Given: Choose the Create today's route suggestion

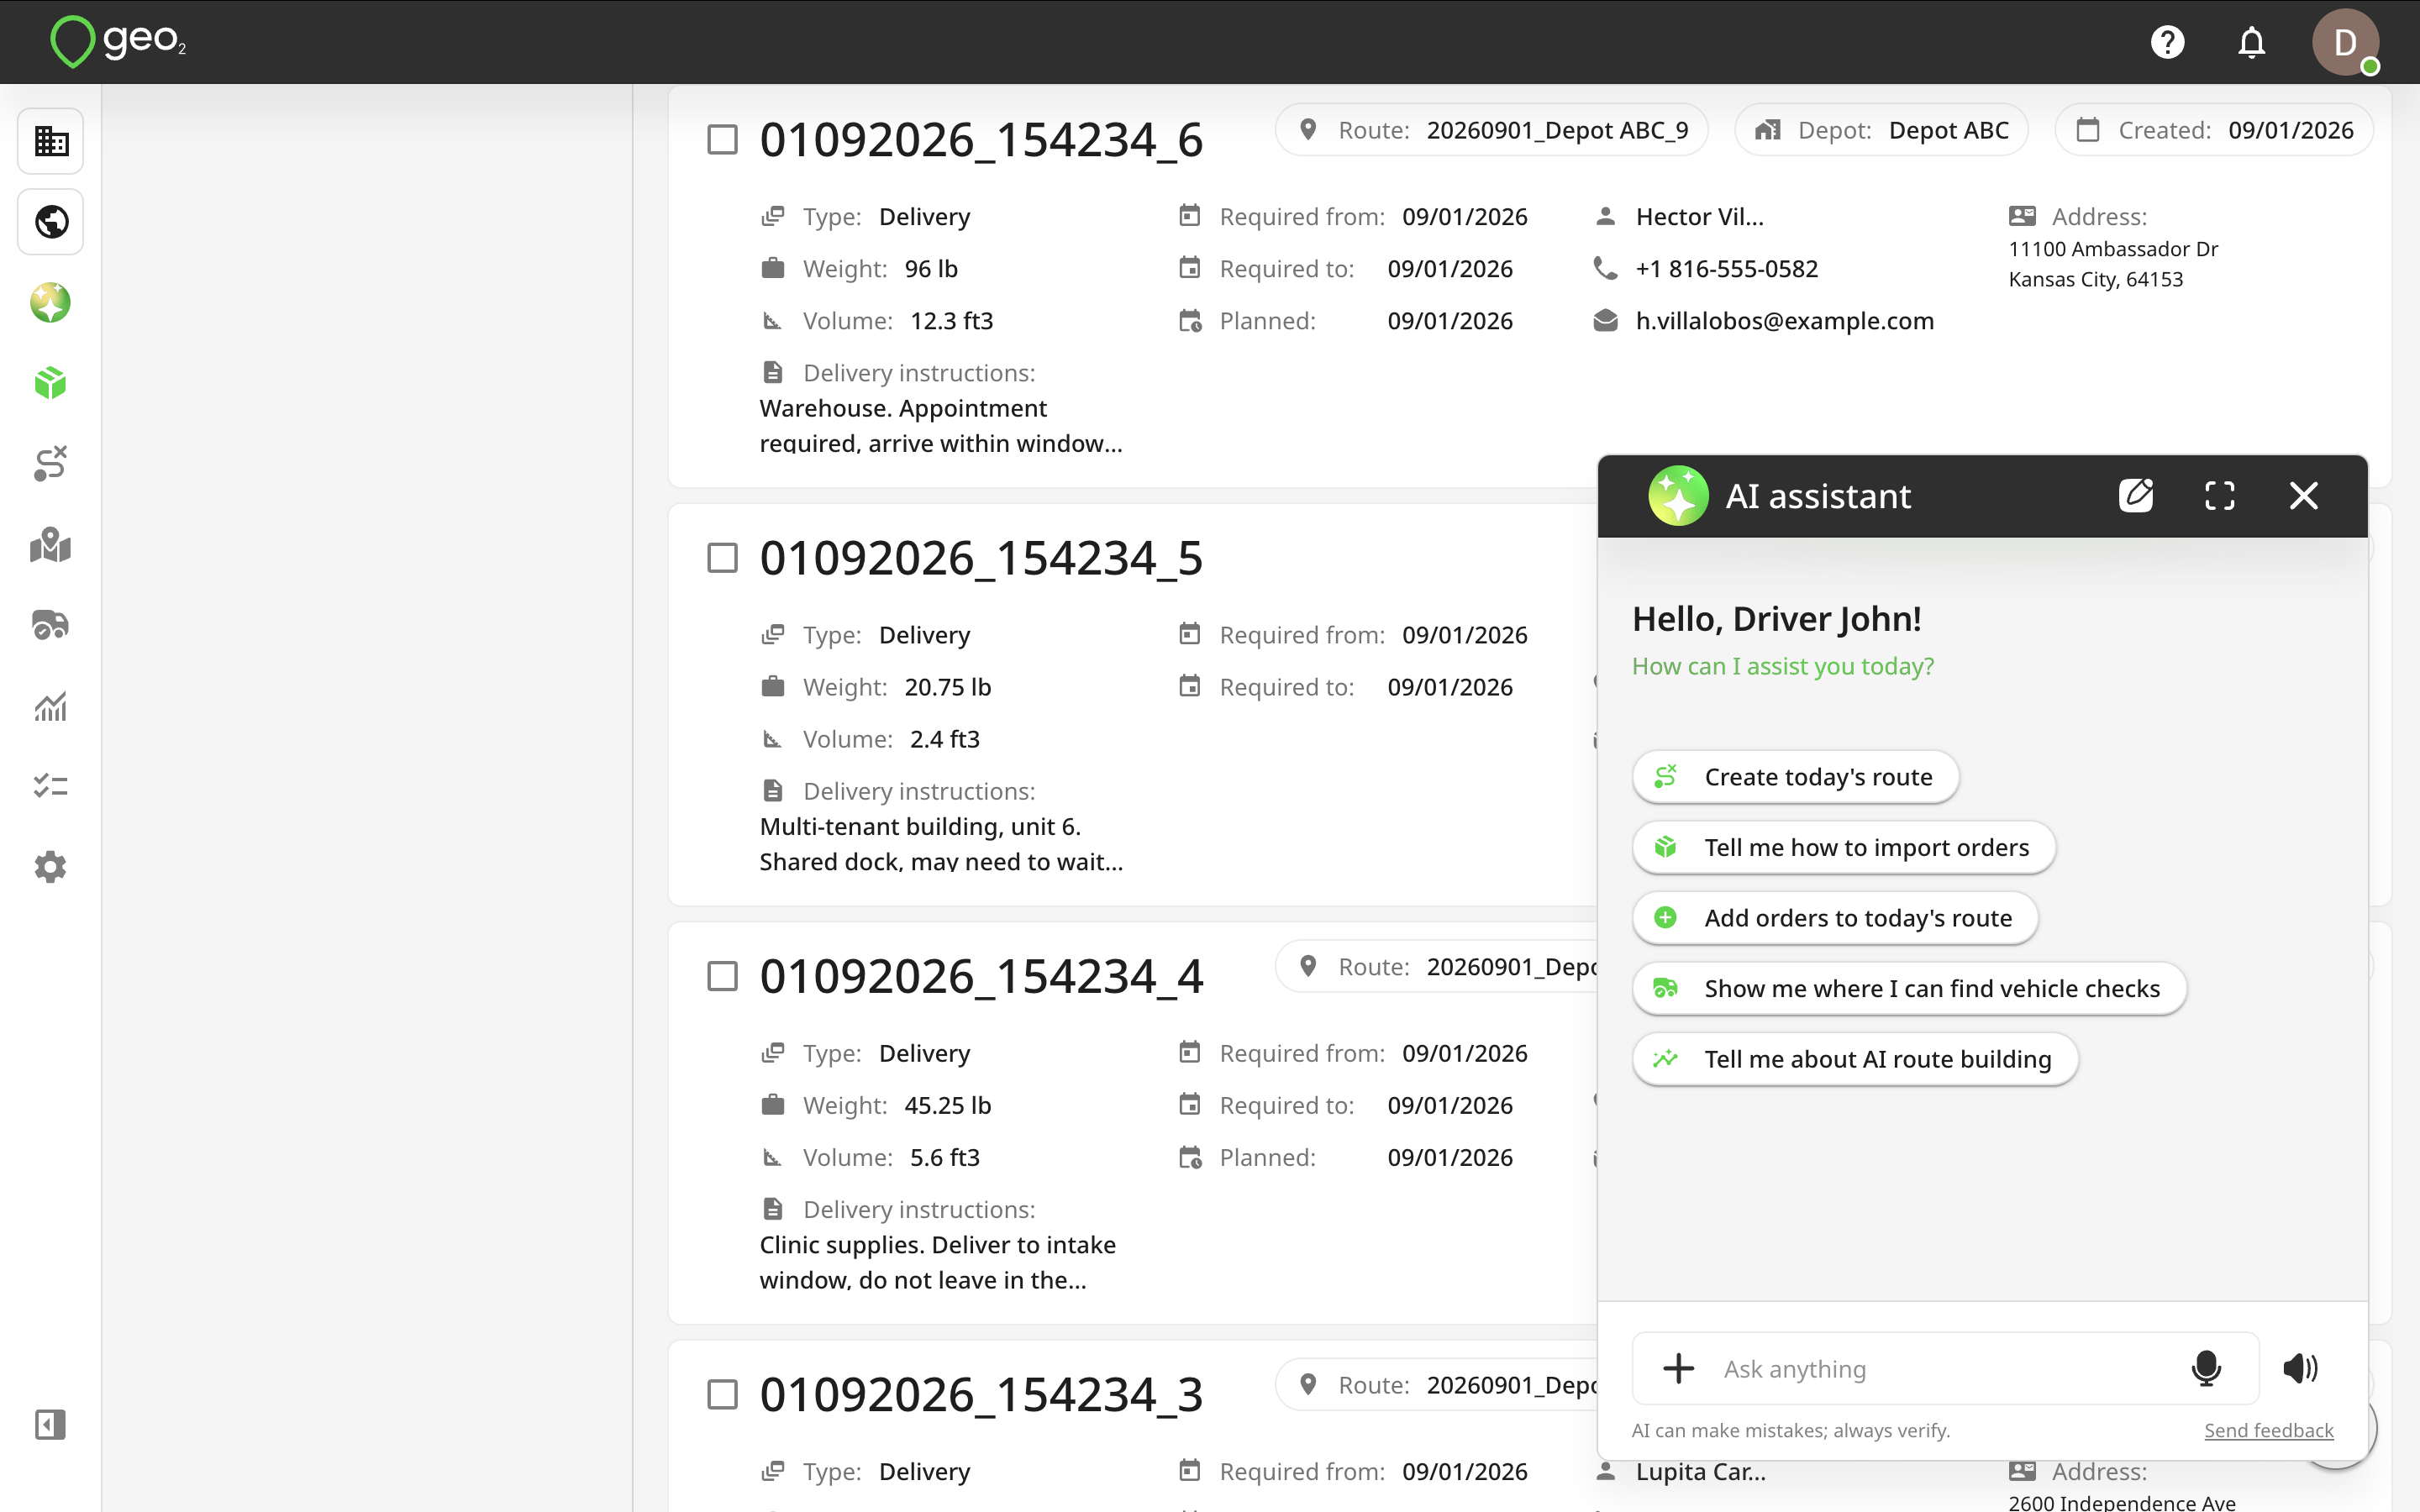Looking at the screenshot, I should [x=1795, y=777].
